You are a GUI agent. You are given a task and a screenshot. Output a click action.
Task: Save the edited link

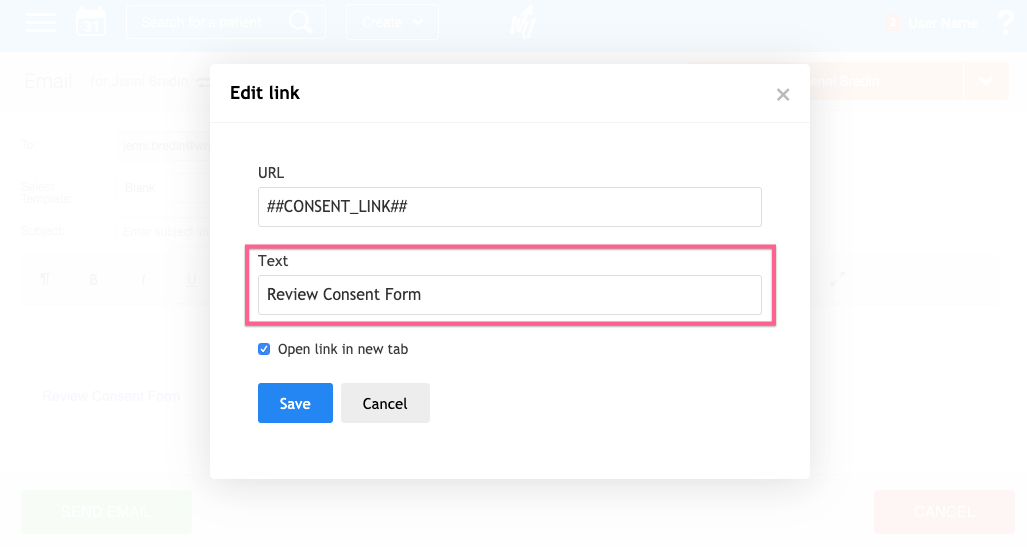[295, 403]
